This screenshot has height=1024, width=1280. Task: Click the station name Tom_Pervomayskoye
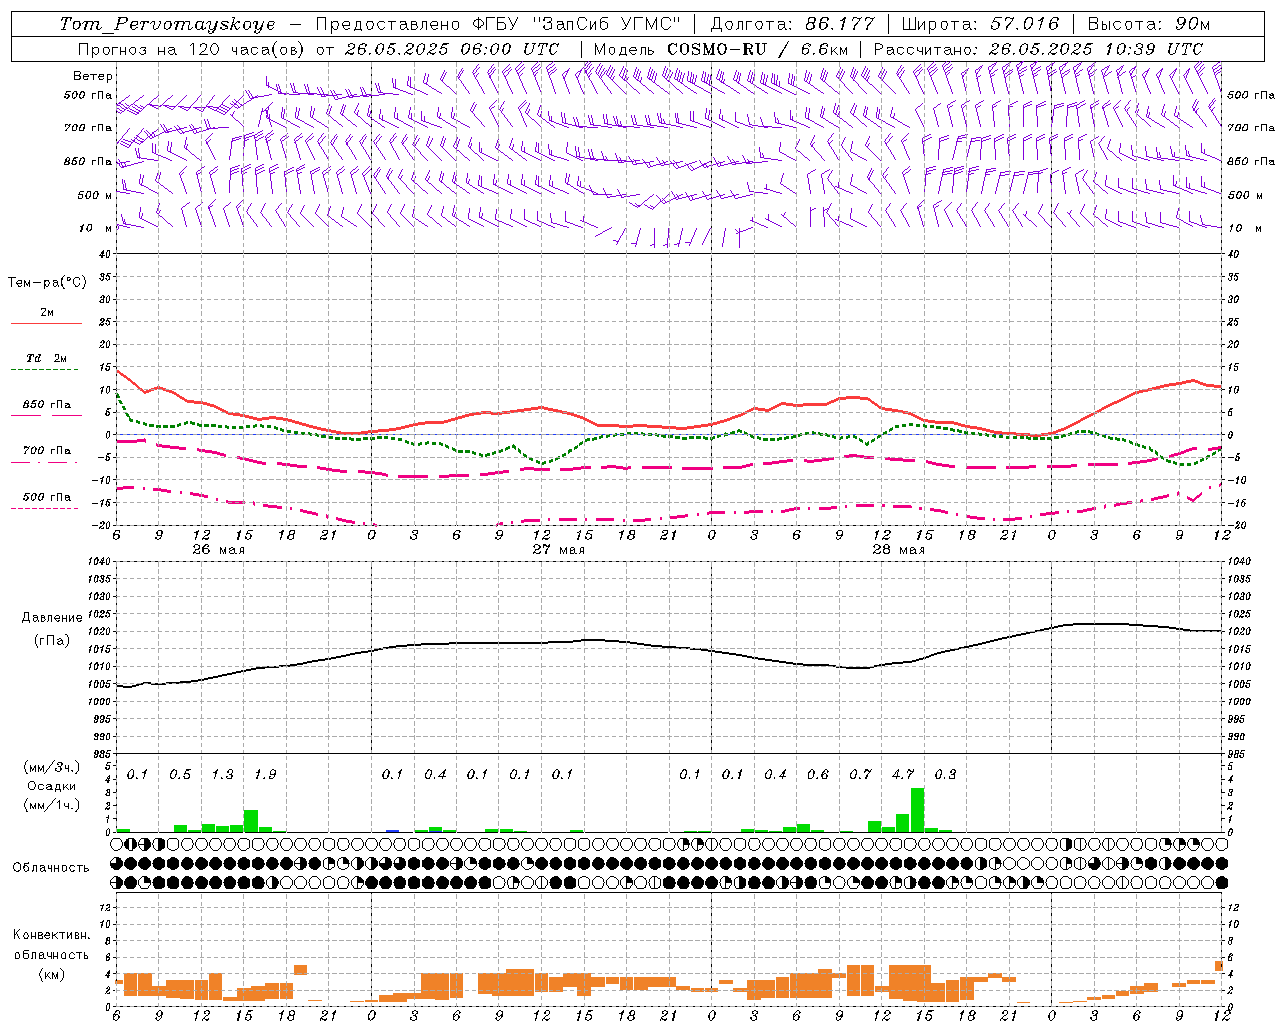(167, 24)
